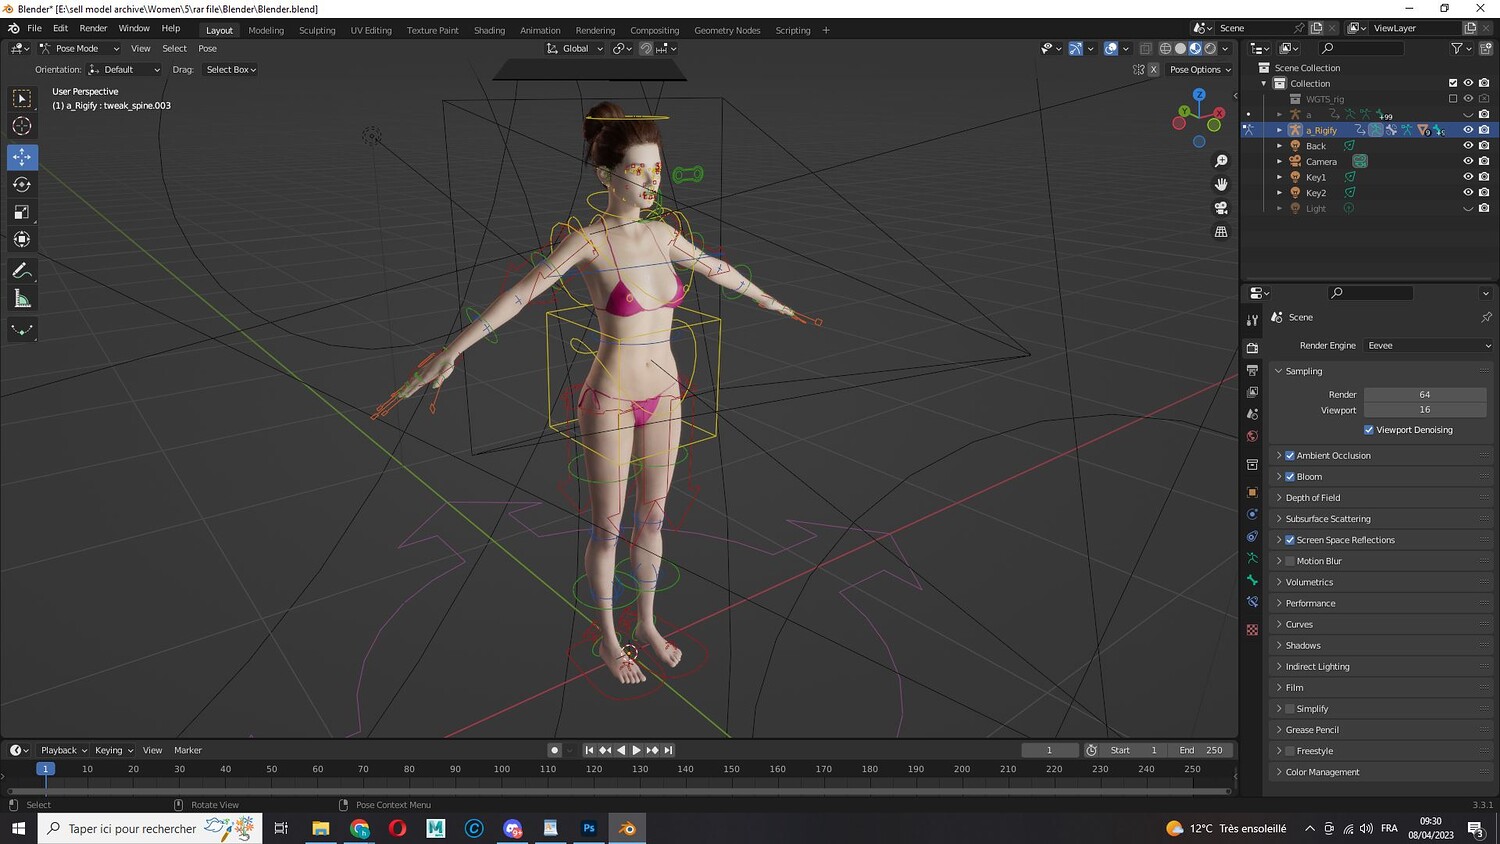The height and width of the screenshot is (844, 1500).
Task: Select the Move tool in left toolbar
Action: (x=22, y=157)
